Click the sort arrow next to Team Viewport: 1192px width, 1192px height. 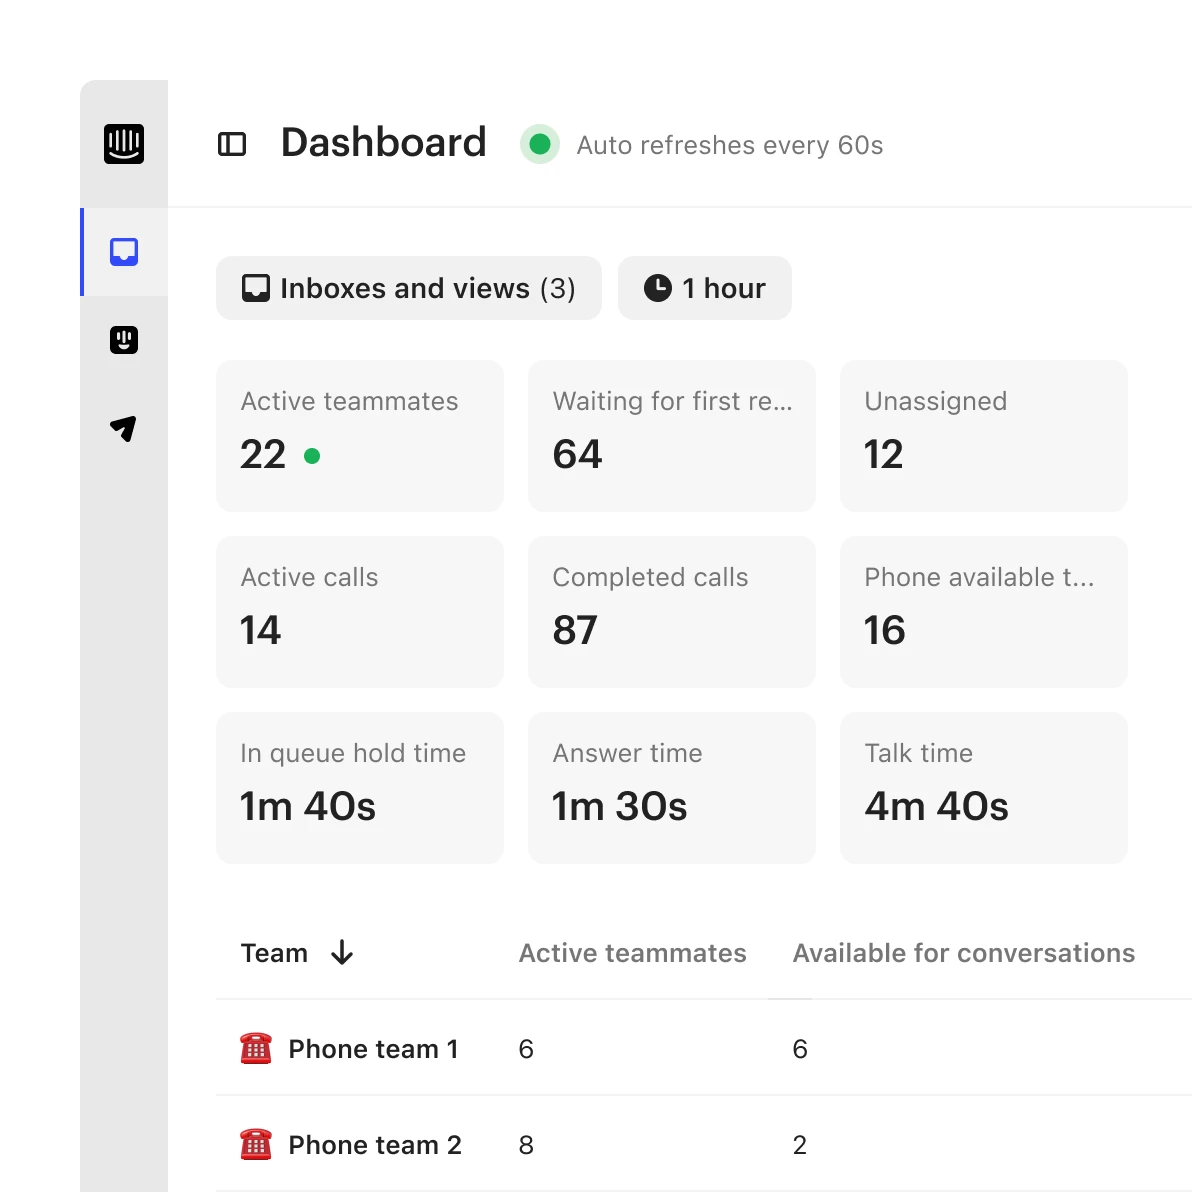pyautogui.click(x=342, y=953)
